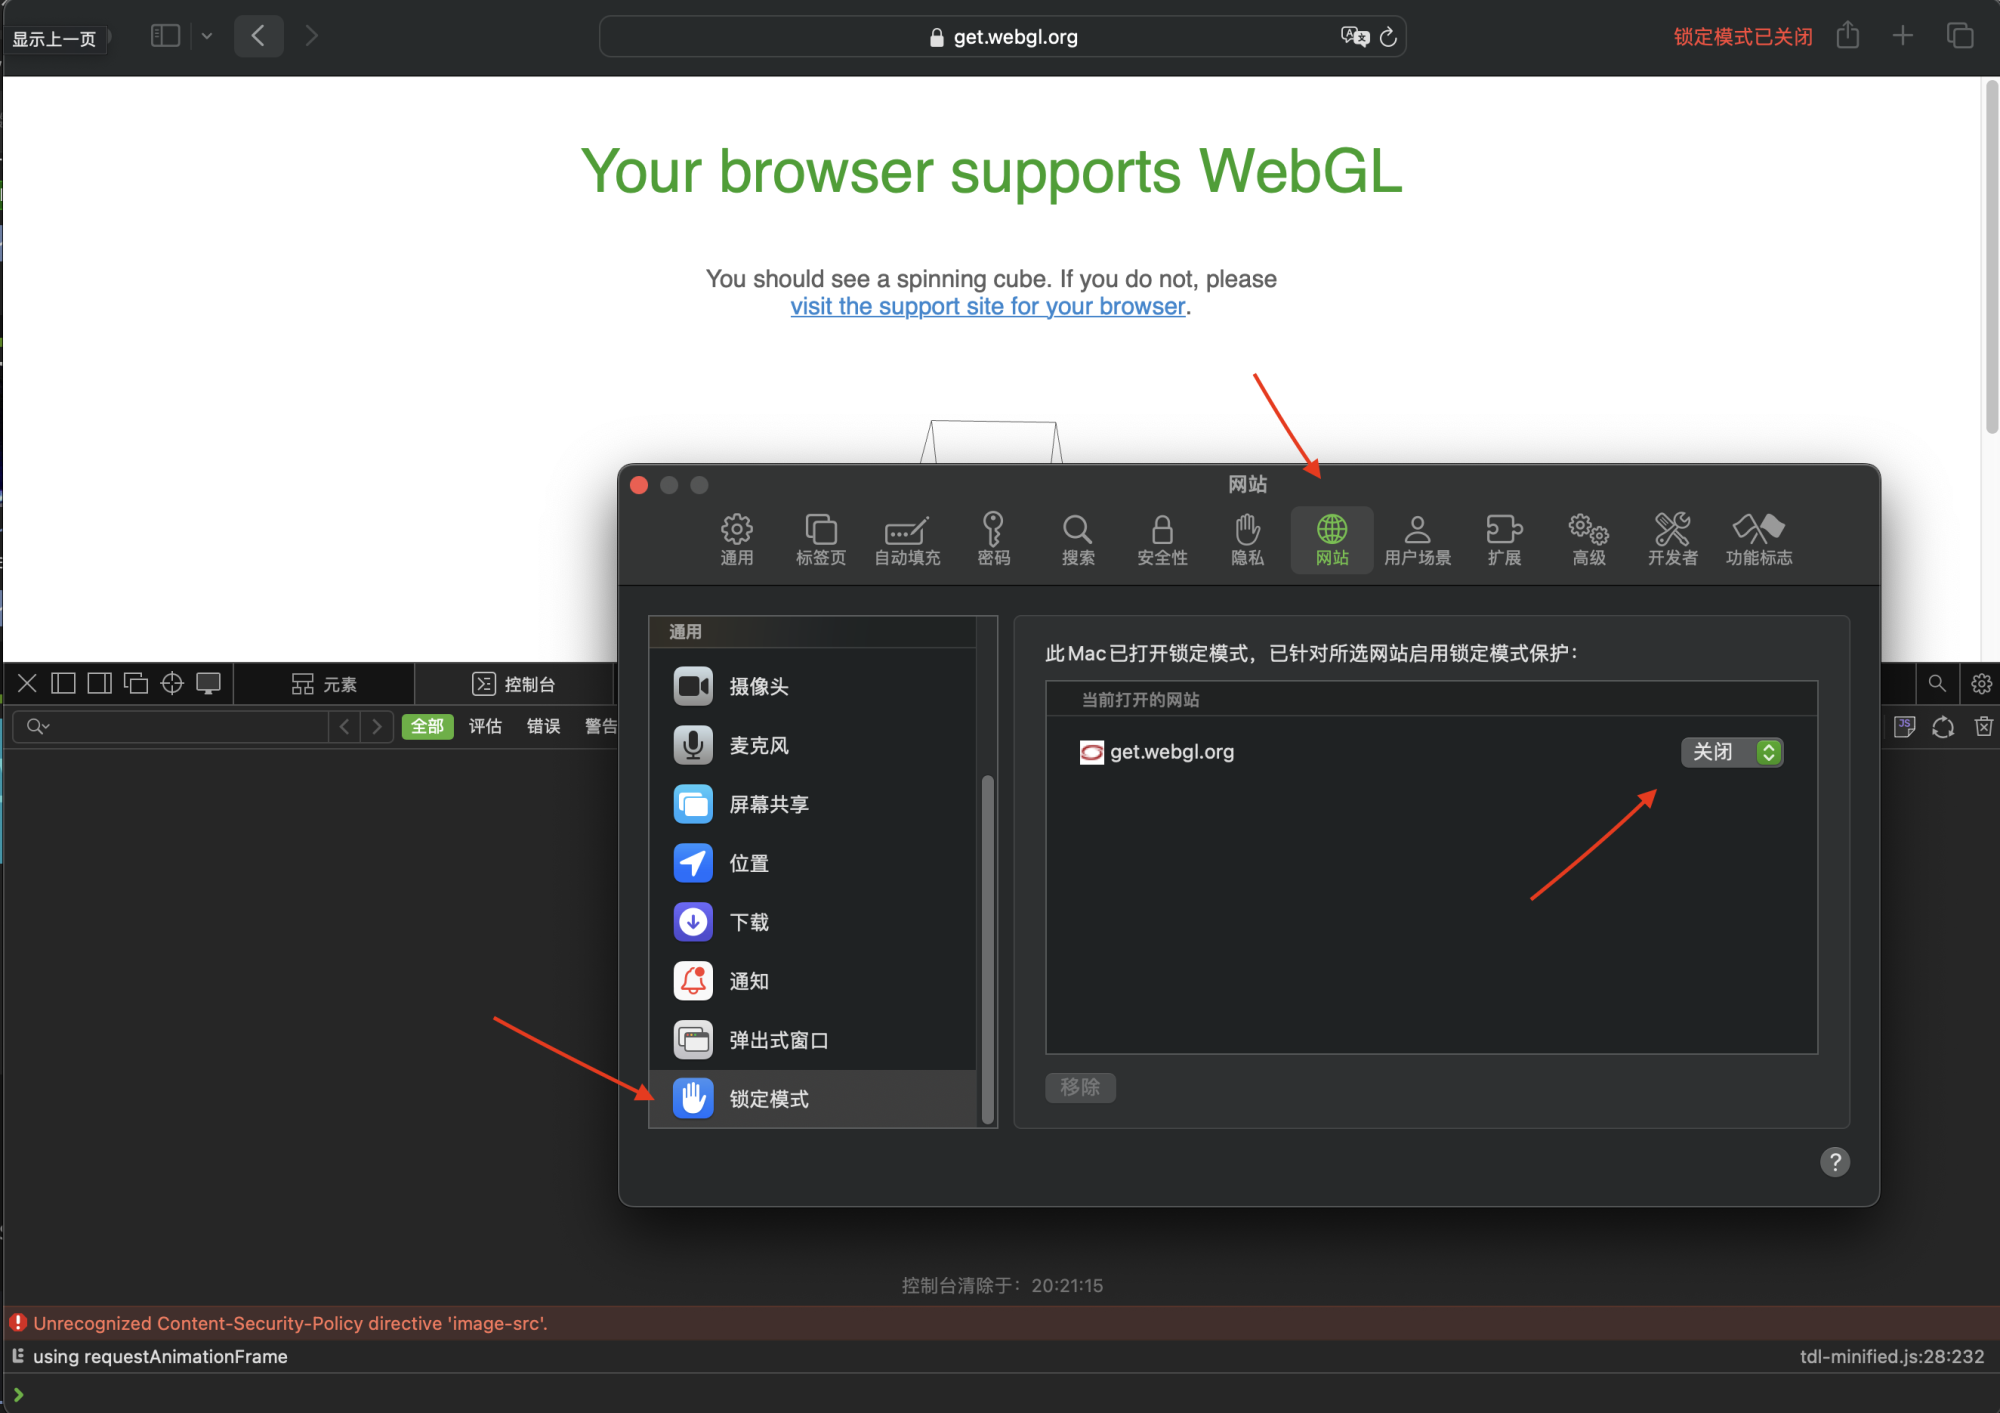The height and width of the screenshot is (1413, 2000).
Task: Open the Extensions preferences tab
Action: coord(1503,539)
